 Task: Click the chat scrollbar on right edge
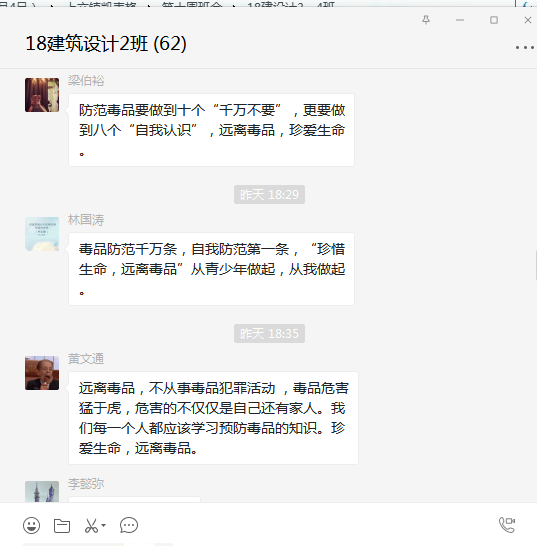pyautogui.click(x=536, y=265)
